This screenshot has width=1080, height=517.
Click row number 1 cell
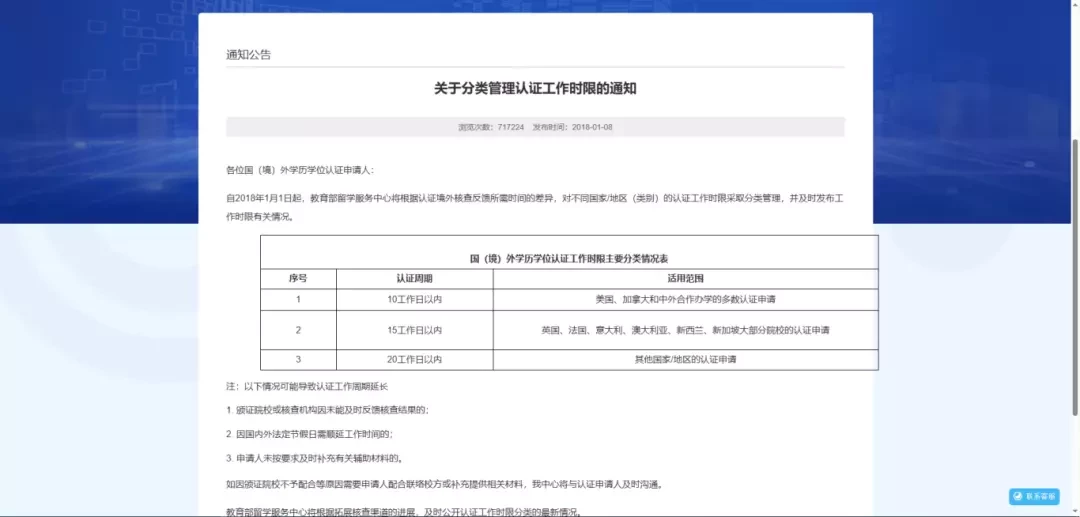click(298, 299)
